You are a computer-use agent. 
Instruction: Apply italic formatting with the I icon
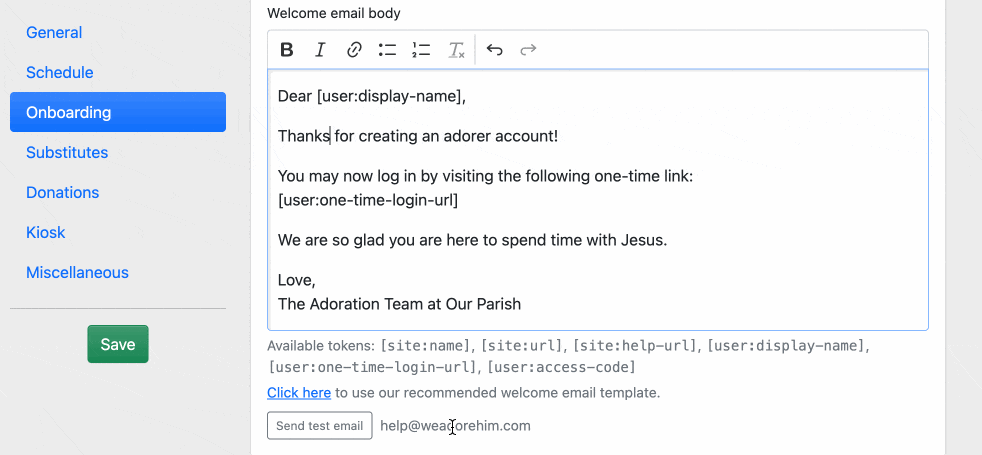tap(320, 49)
